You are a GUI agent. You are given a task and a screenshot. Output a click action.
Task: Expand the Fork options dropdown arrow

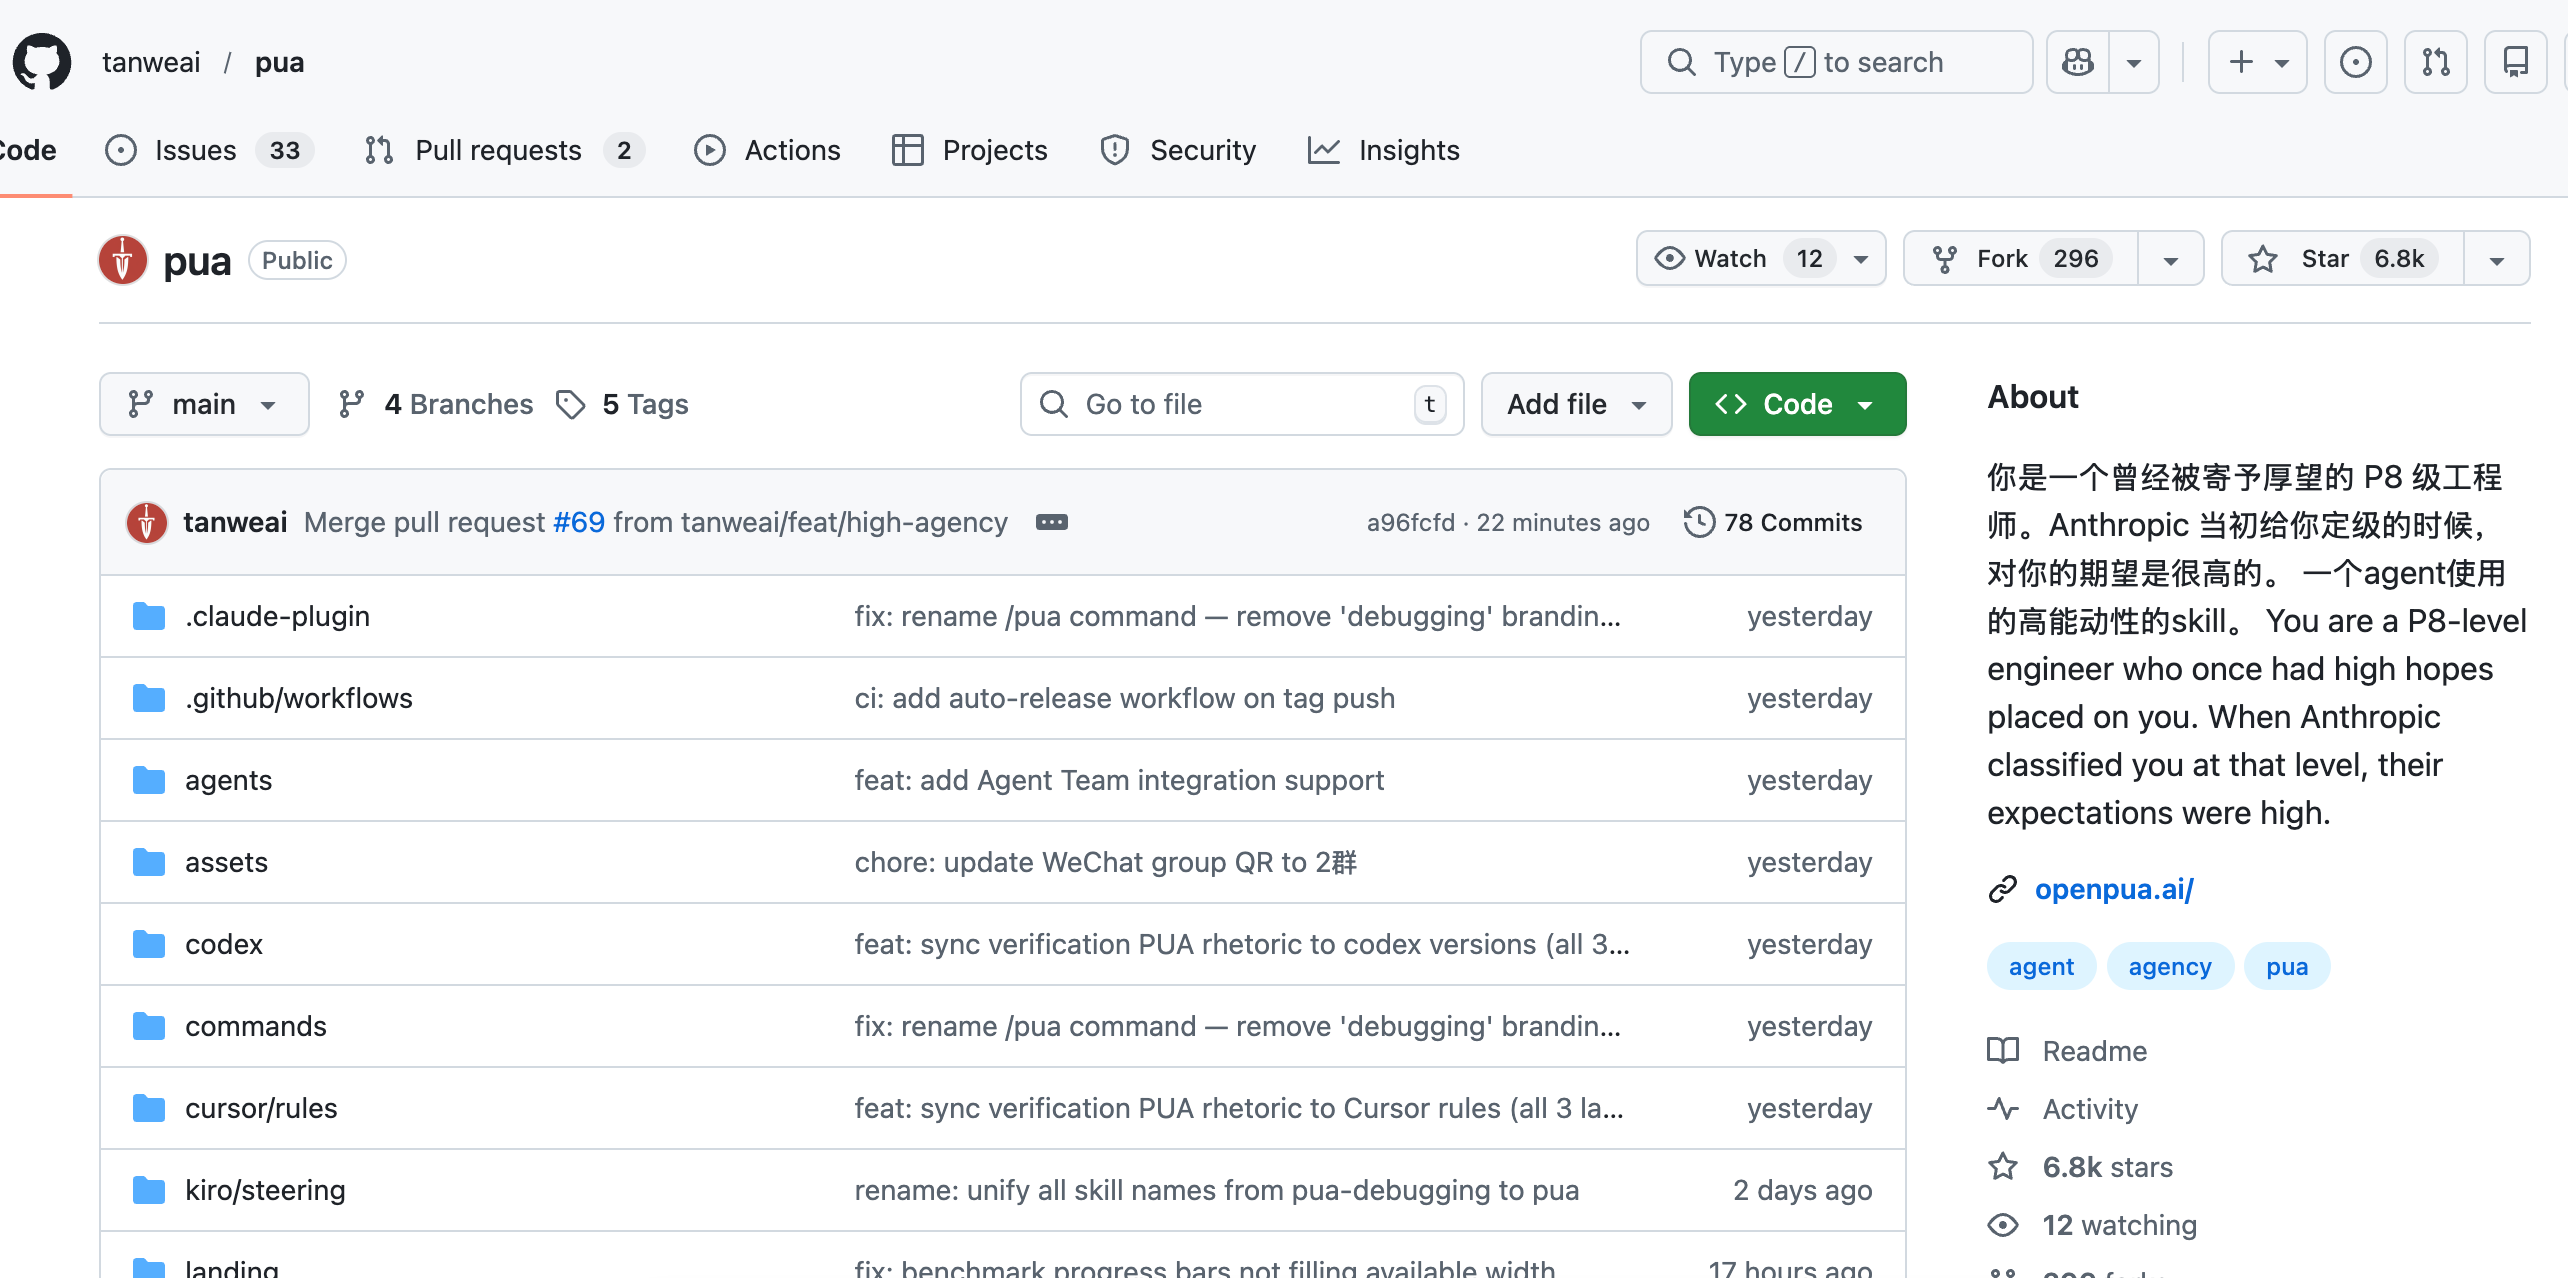2170,259
